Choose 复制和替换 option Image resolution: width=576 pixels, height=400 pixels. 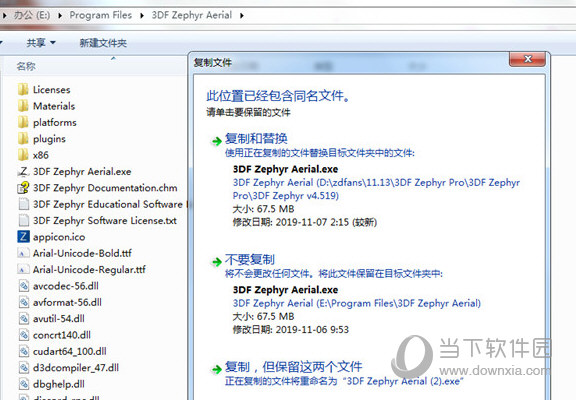tap(256, 139)
